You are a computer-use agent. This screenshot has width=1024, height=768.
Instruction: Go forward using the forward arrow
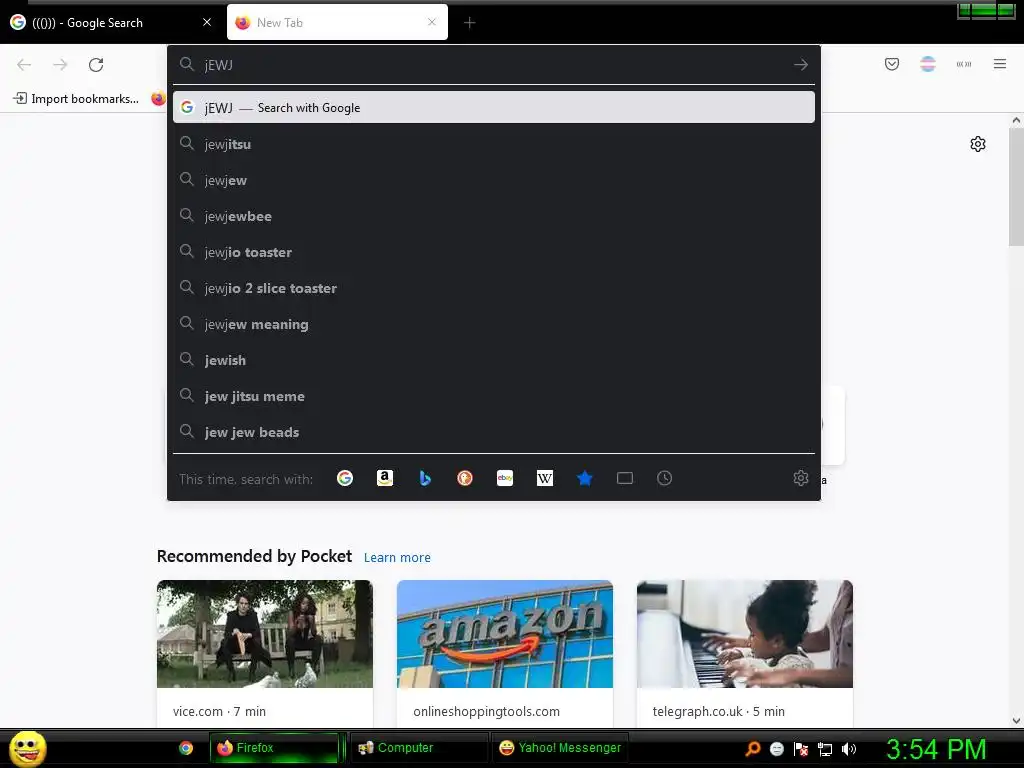[x=60, y=65]
